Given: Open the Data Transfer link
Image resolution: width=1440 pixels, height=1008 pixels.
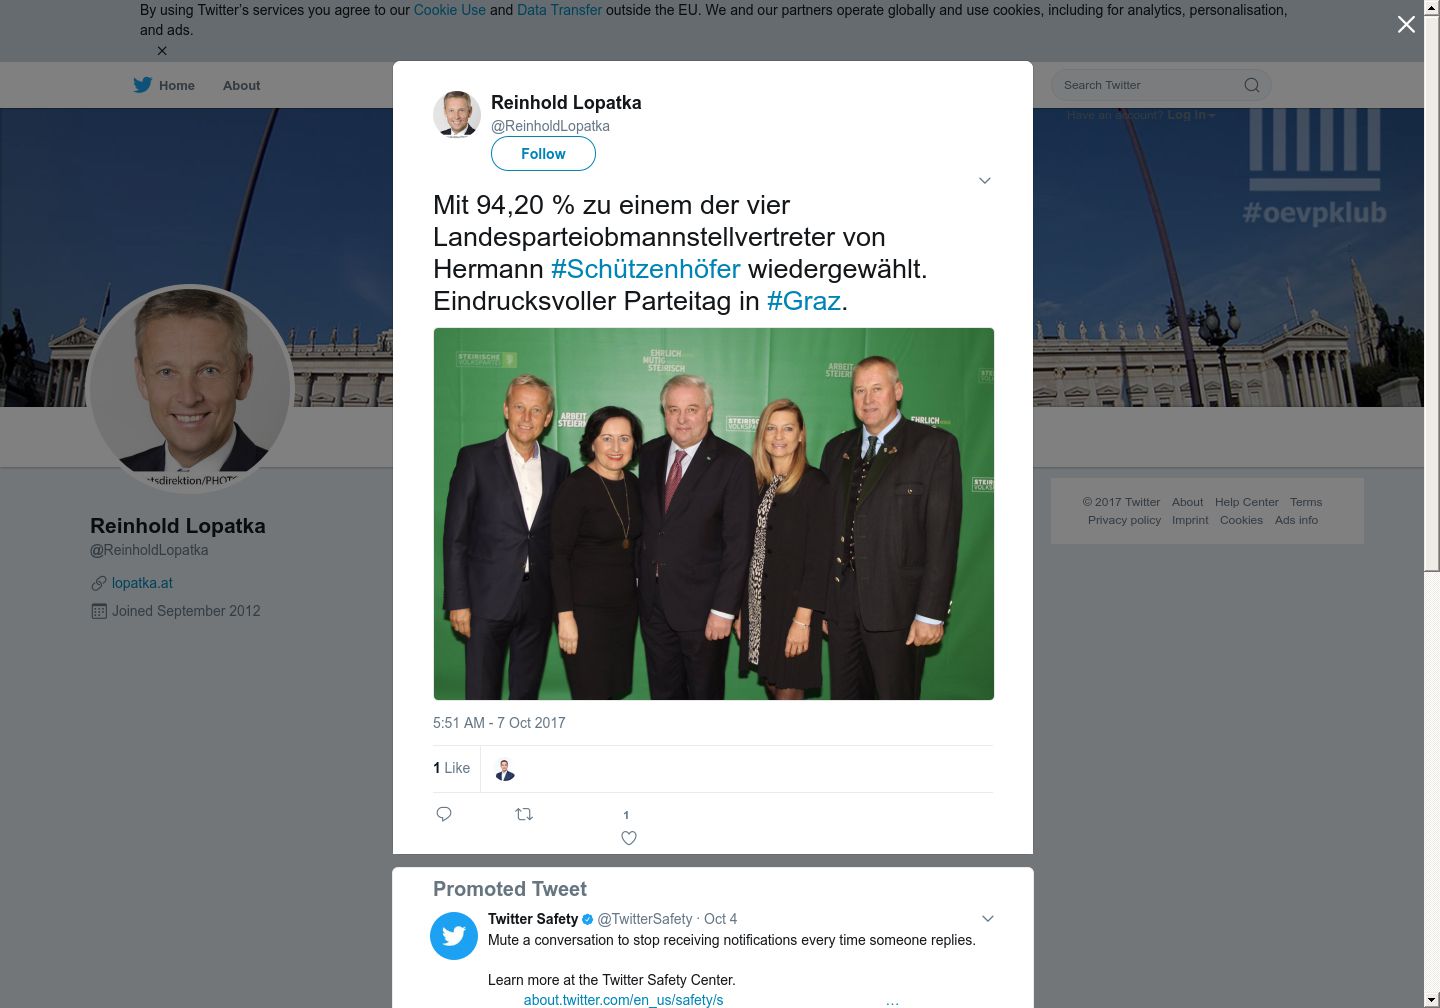Looking at the screenshot, I should coord(559,10).
